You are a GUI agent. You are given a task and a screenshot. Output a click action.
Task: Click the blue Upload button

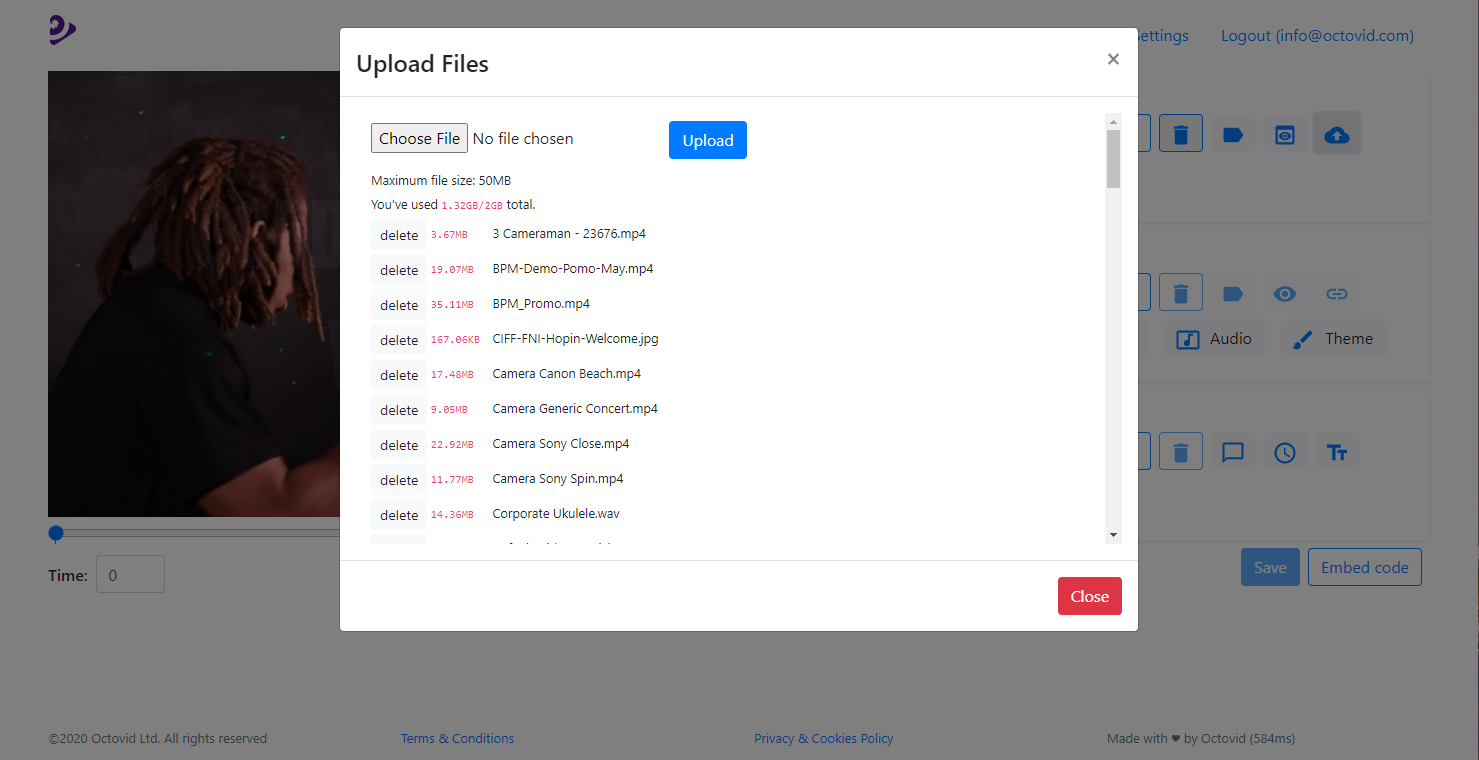708,140
